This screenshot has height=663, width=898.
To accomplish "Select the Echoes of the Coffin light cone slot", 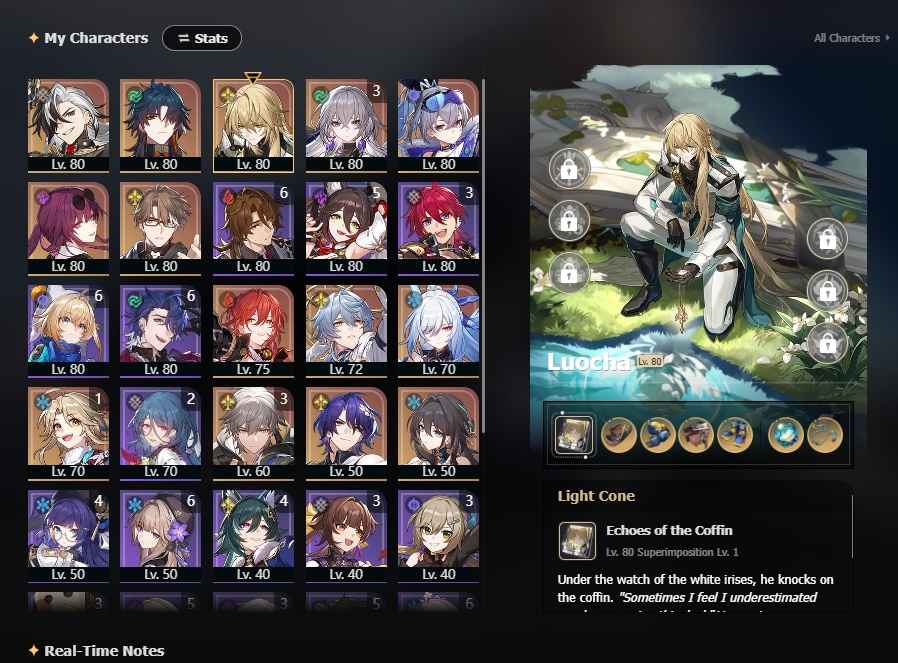I will point(574,436).
